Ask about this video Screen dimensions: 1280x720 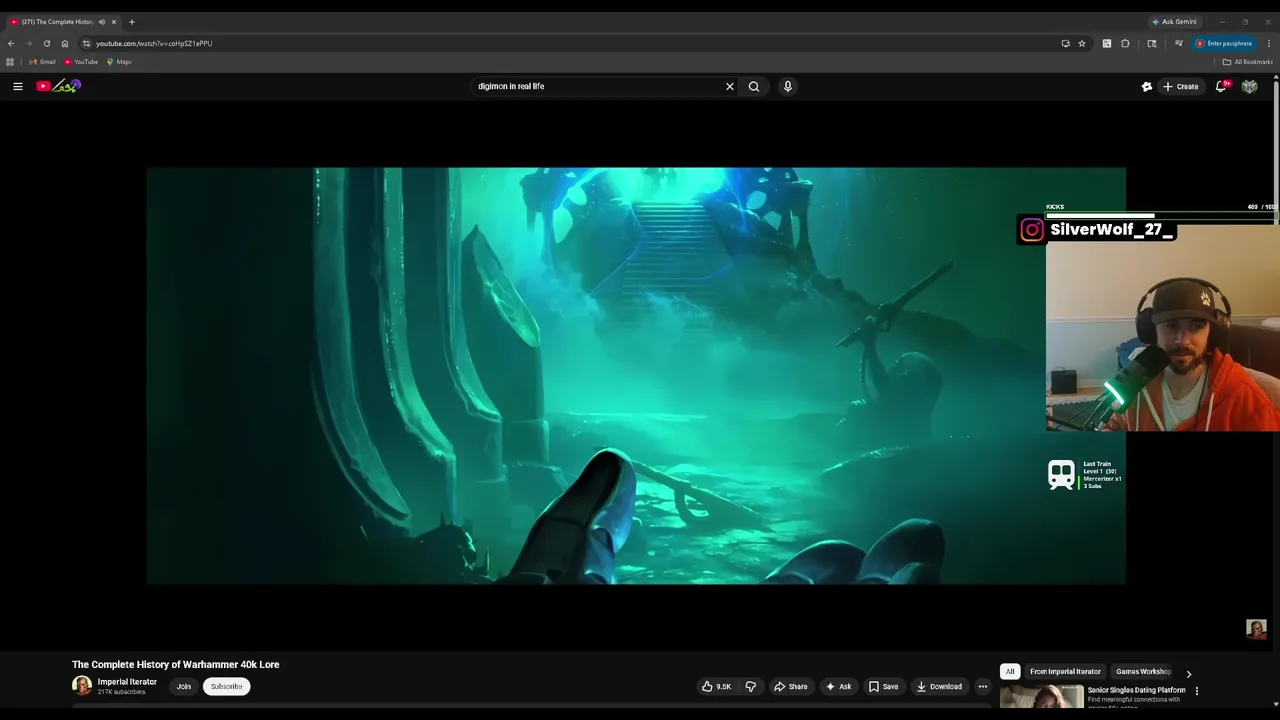pyautogui.click(x=838, y=686)
